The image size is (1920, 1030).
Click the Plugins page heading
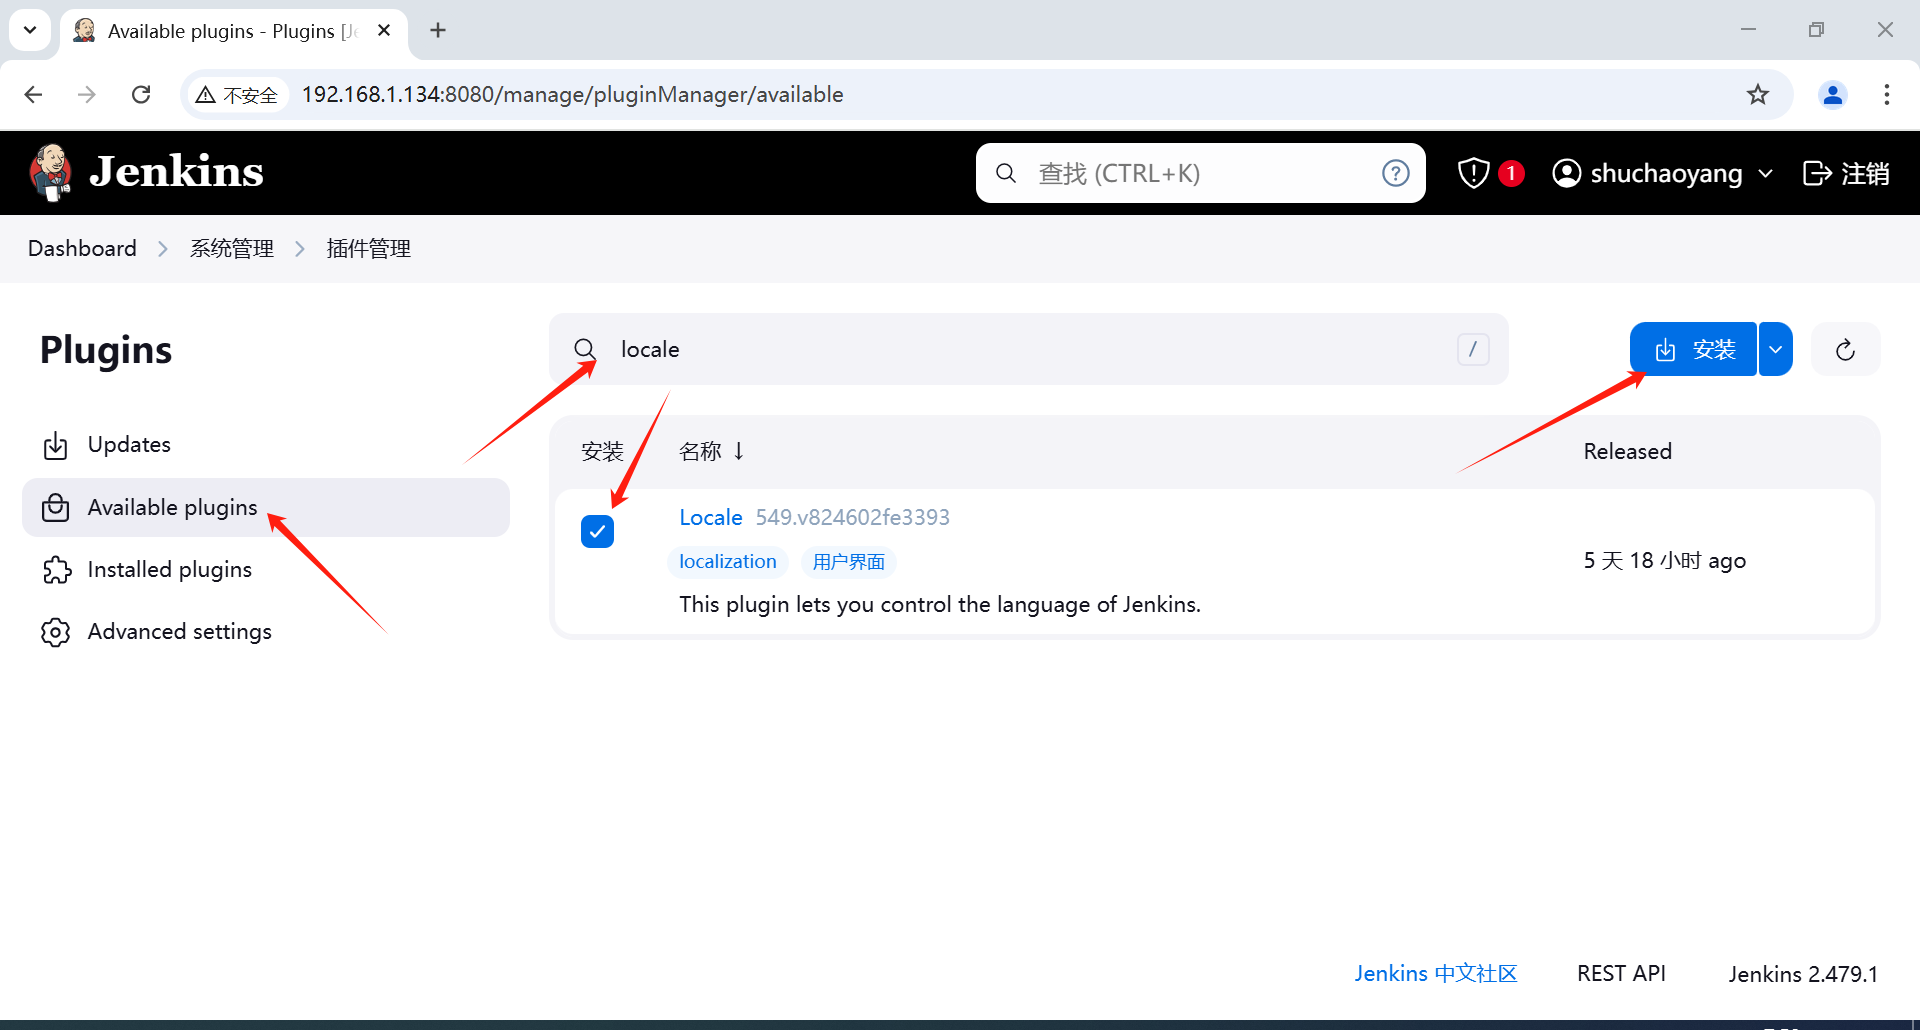106,351
